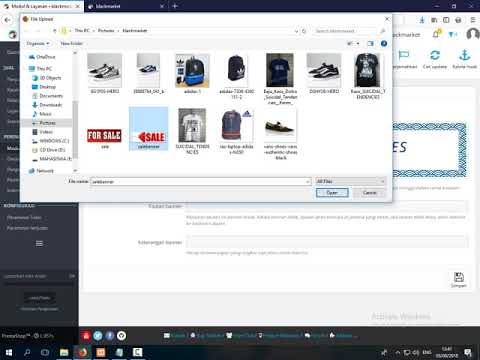480x360 pixels.
Task: Click the Firefox taskbar icon
Action: point(82,352)
